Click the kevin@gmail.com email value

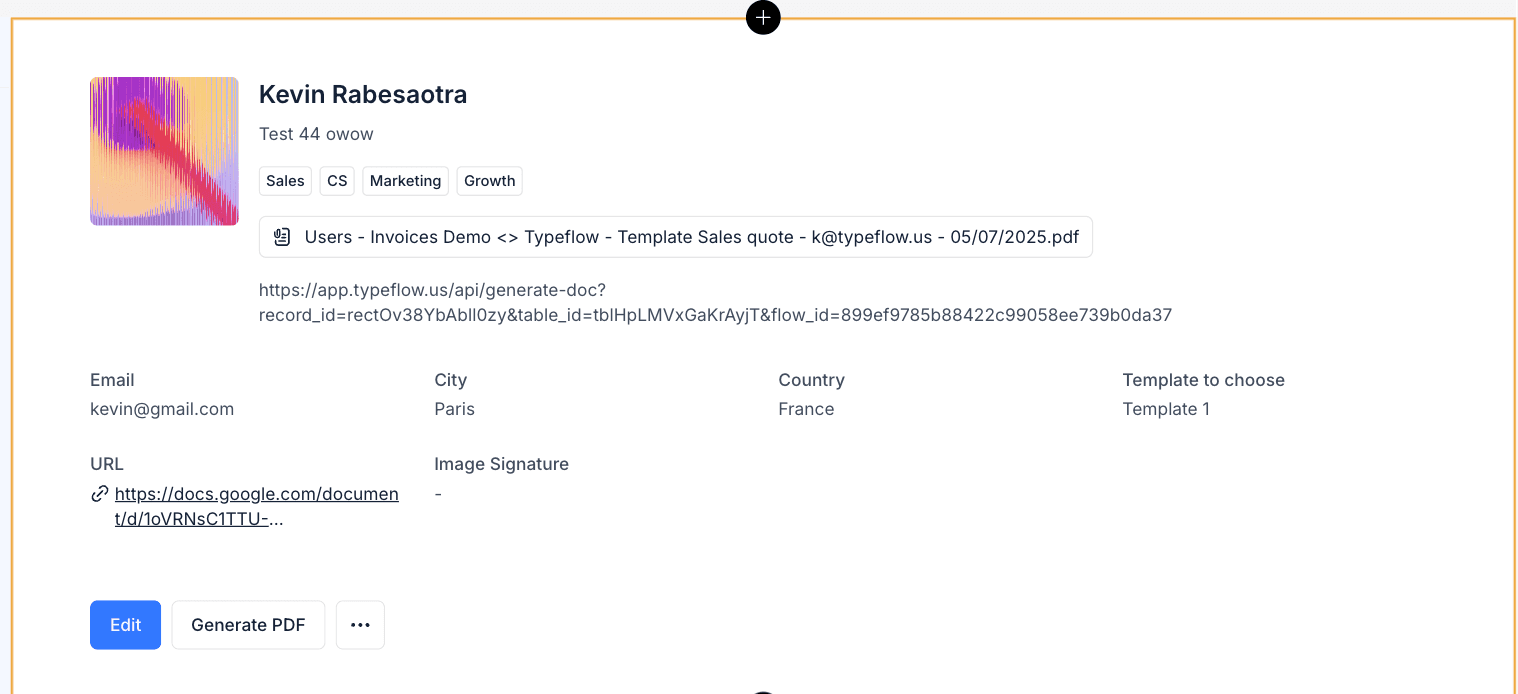click(x=162, y=409)
